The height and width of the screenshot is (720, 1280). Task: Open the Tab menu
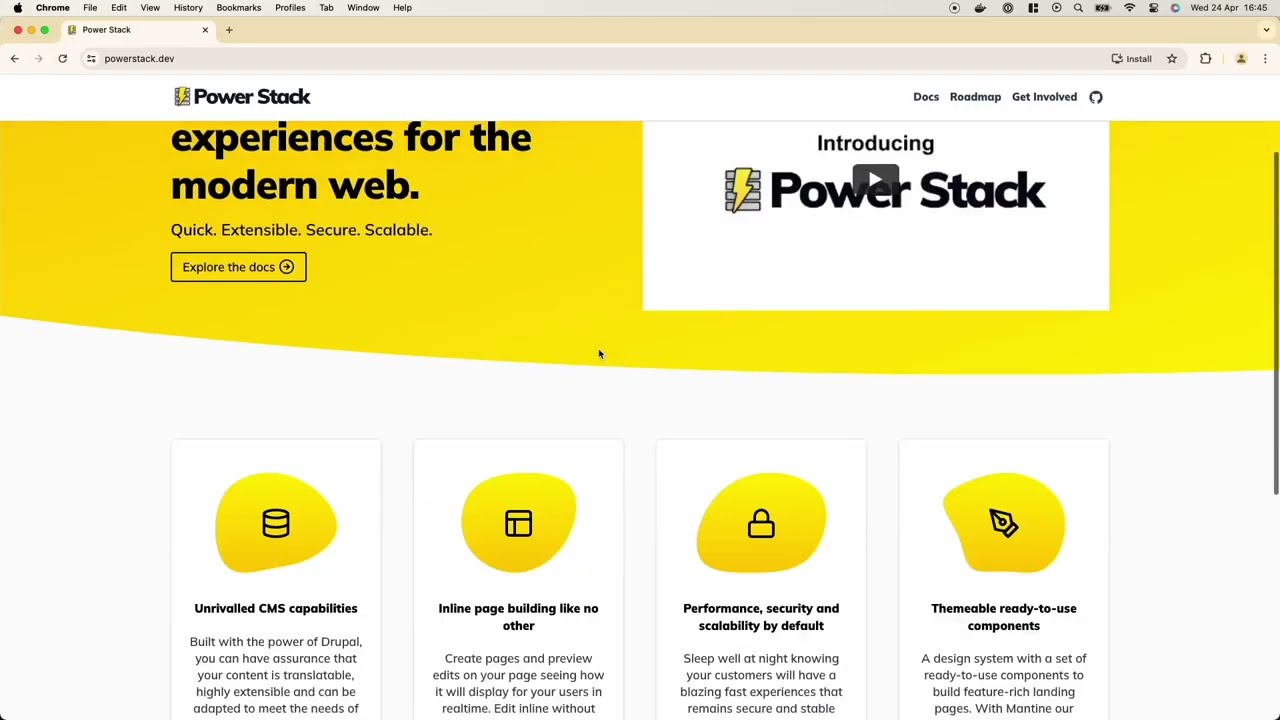click(326, 8)
